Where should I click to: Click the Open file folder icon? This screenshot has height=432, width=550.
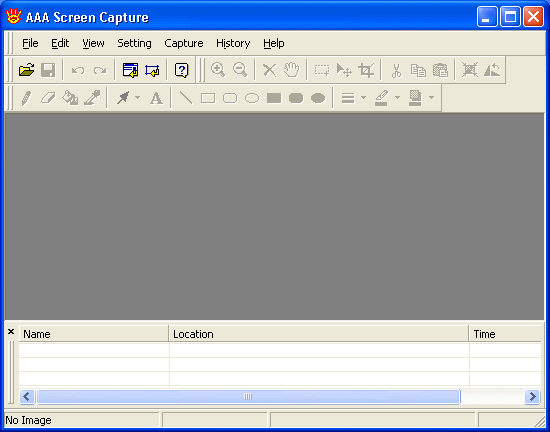click(27, 70)
